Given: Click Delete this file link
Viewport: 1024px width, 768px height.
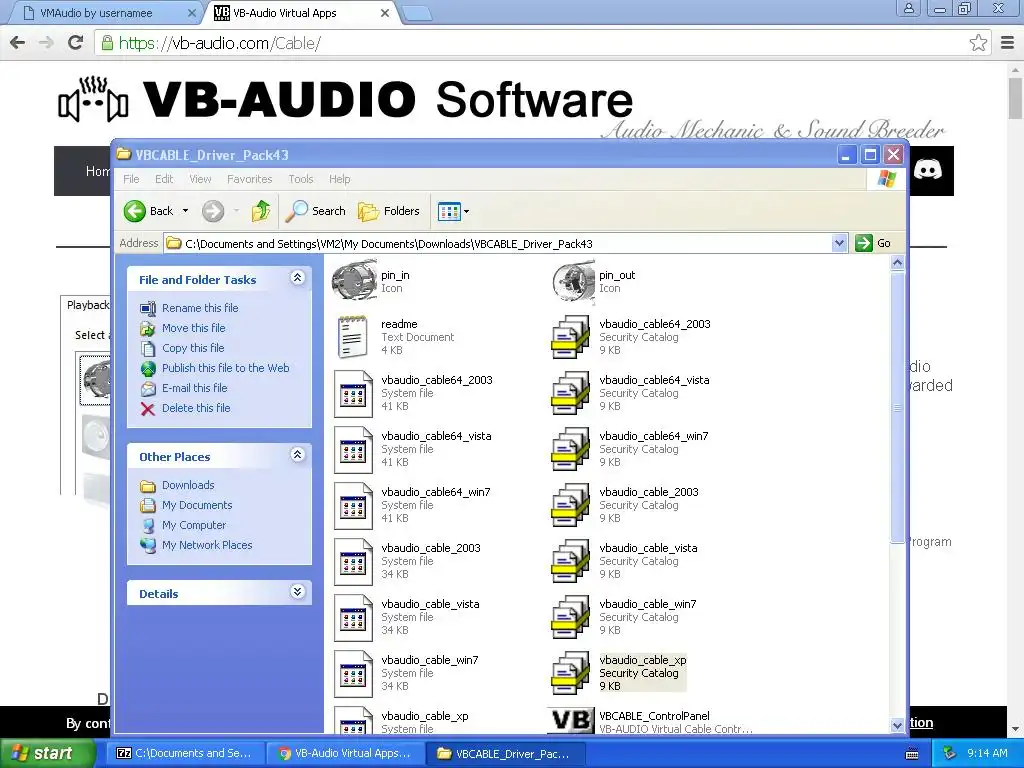Looking at the screenshot, I should pyautogui.click(x=196, y=408).
